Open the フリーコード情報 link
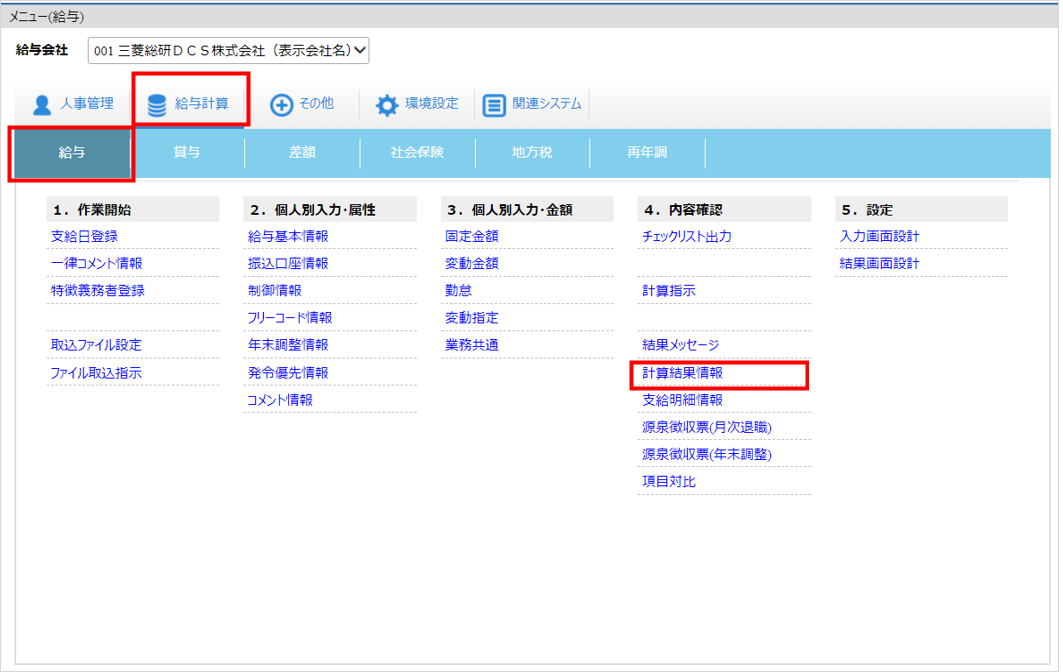This screenshot has width=1063, height=672. [290, 318]
